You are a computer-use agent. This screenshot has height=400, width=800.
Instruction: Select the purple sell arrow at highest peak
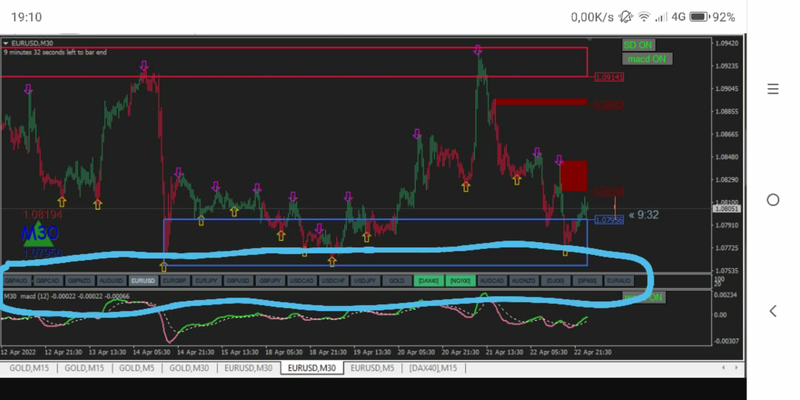pos(478,49)
